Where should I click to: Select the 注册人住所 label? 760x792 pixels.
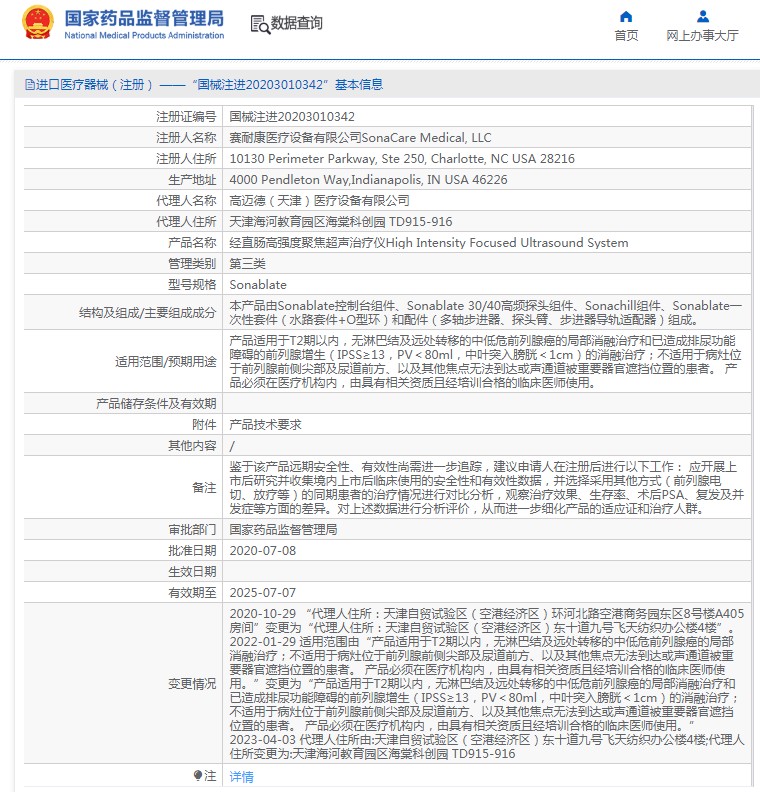click(186, 159)
